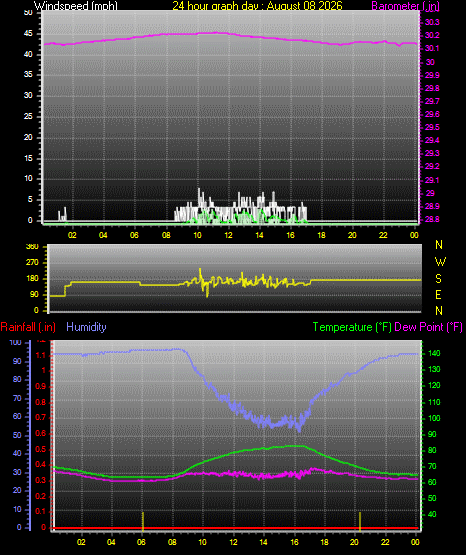
Task: Click the S compass label beside direction graph
Action: (438, 279)
